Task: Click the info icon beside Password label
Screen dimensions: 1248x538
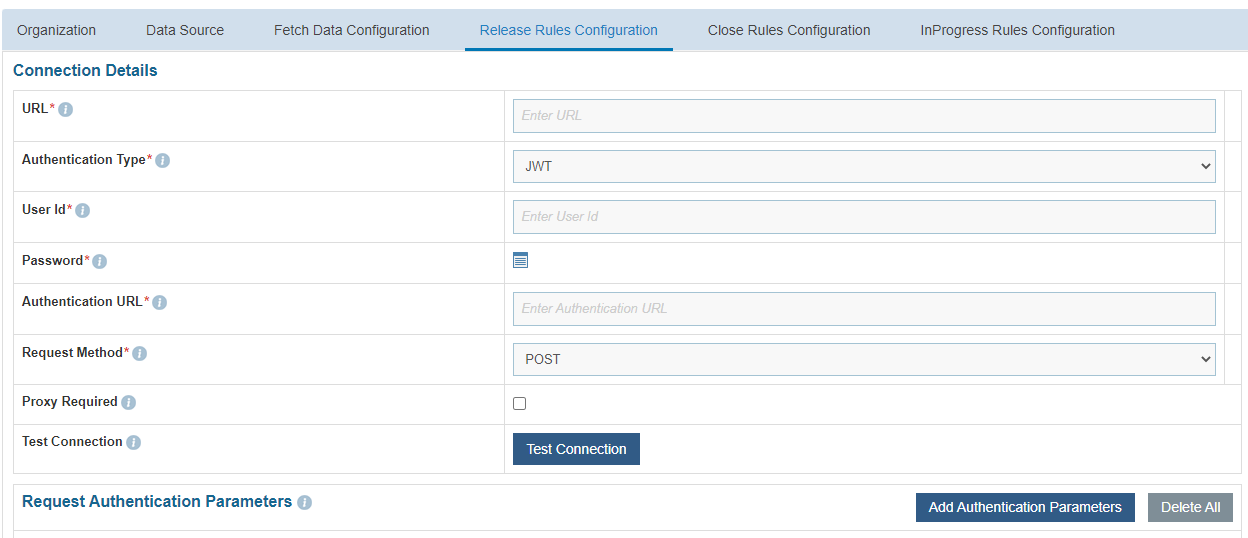Action: 100,261
